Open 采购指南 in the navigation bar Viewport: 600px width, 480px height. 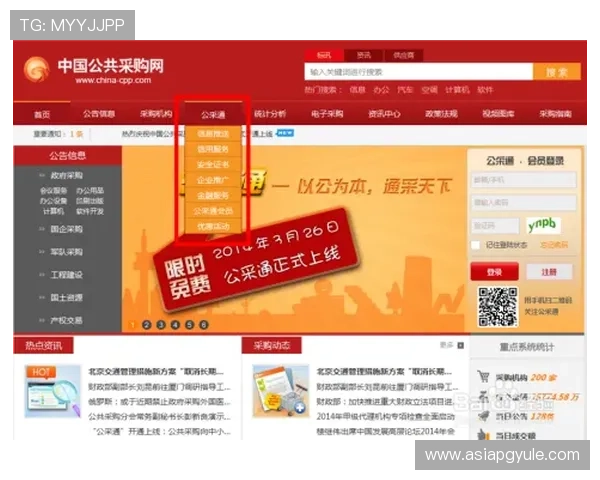click(555, 114)
